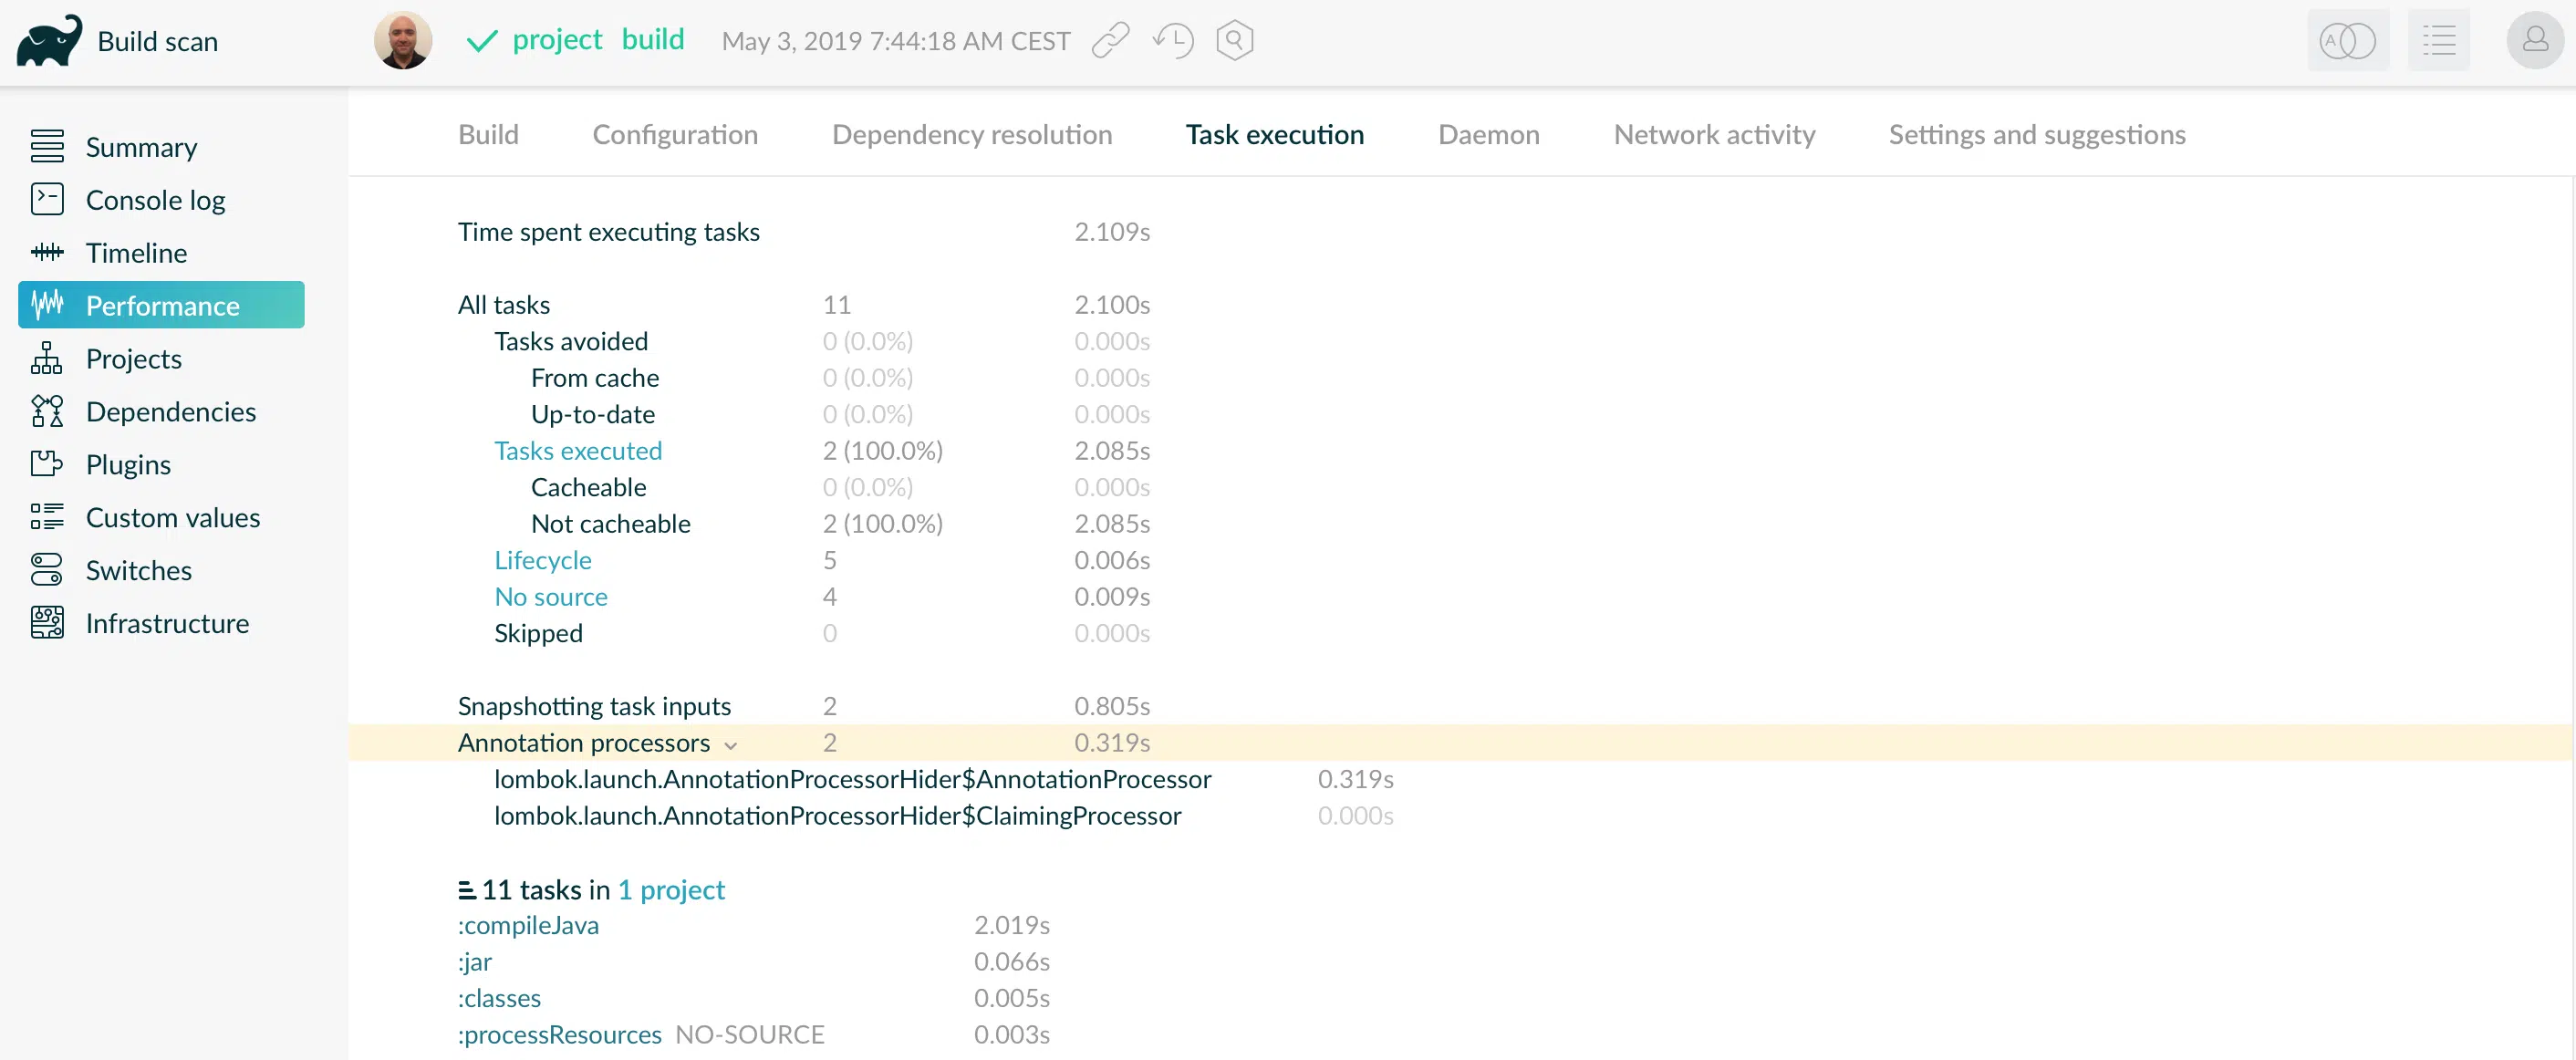Click the Gradle elephant logo

48,41
